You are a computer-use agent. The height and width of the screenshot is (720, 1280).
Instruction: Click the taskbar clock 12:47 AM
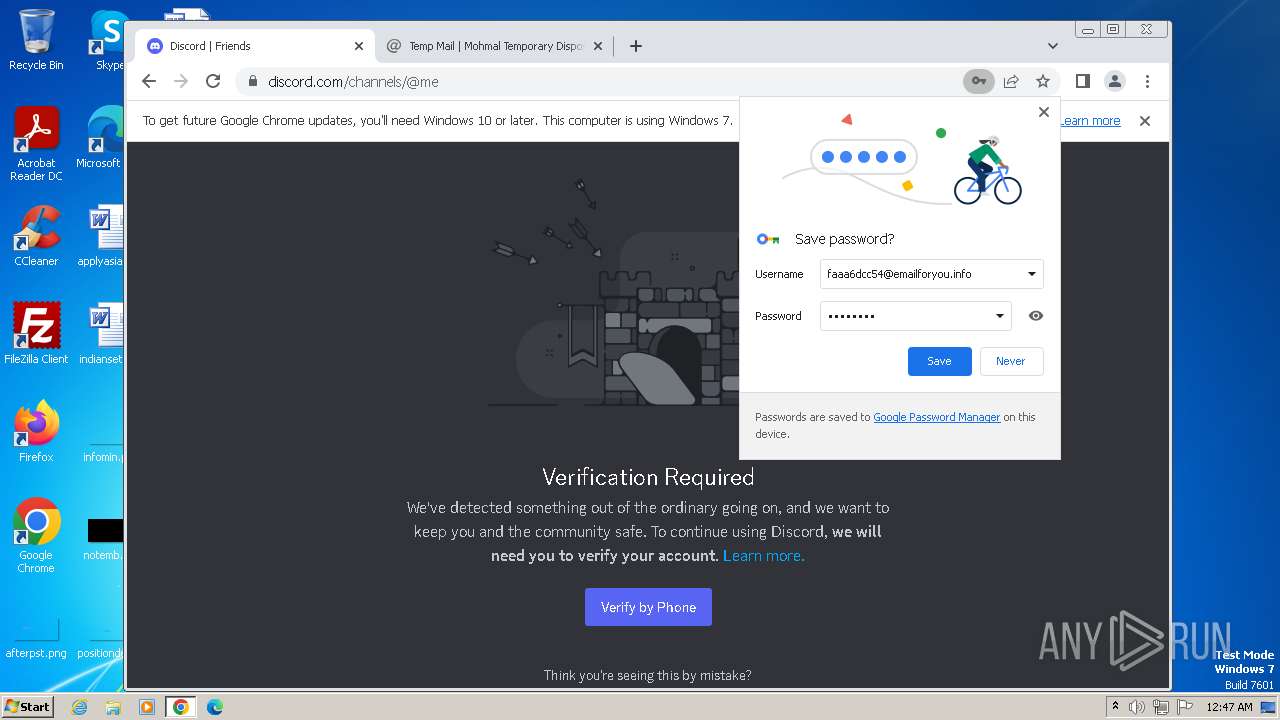tap(1229, 707)
